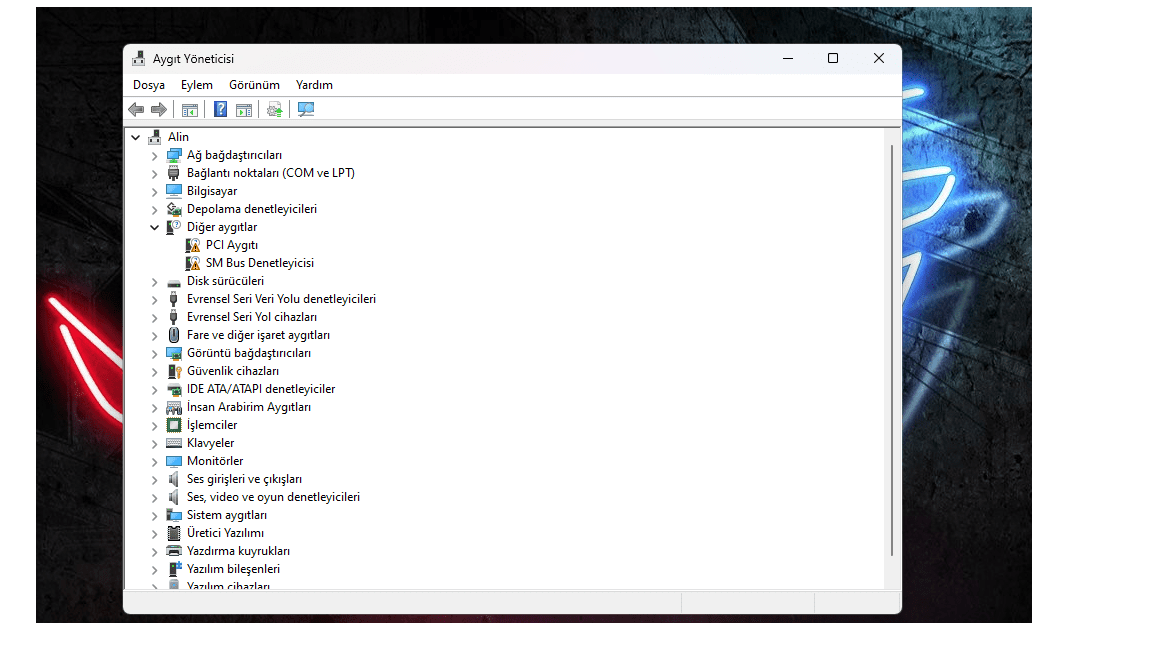Click the show/hide console tree icon
Image resolution: width=1152 pixels, height=648 pixels.
point(189,110)
